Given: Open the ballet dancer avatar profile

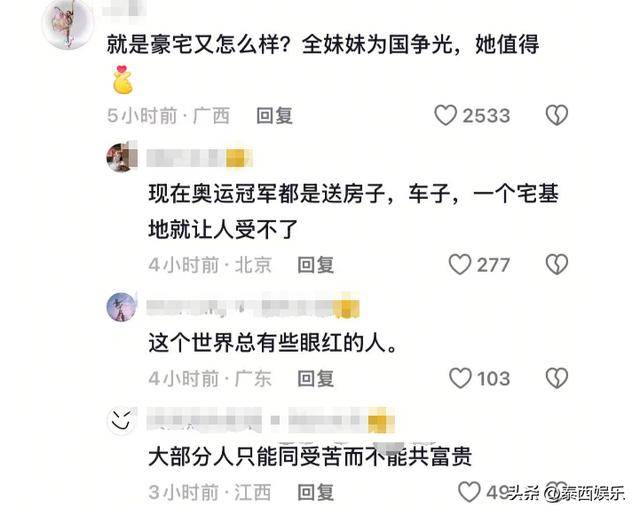Looking at the screenshot, I should coord(68,24).
